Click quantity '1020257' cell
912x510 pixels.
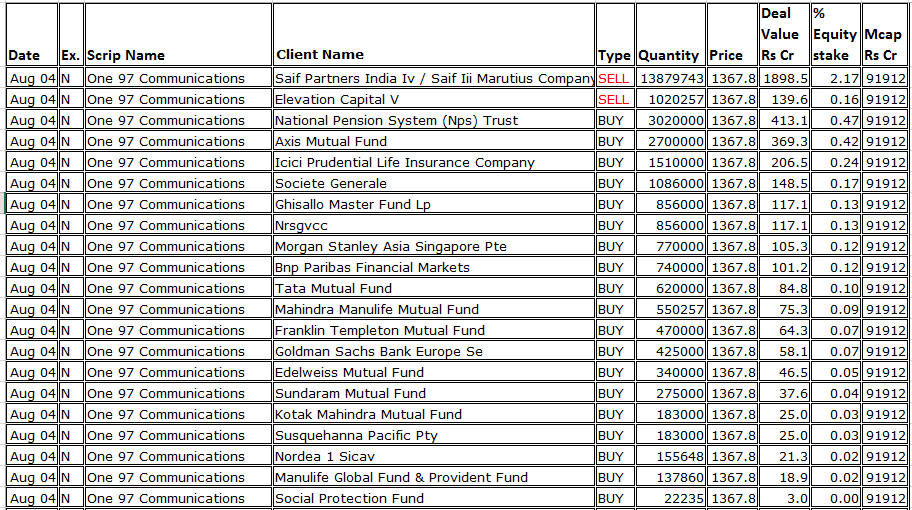click(671, 99)
